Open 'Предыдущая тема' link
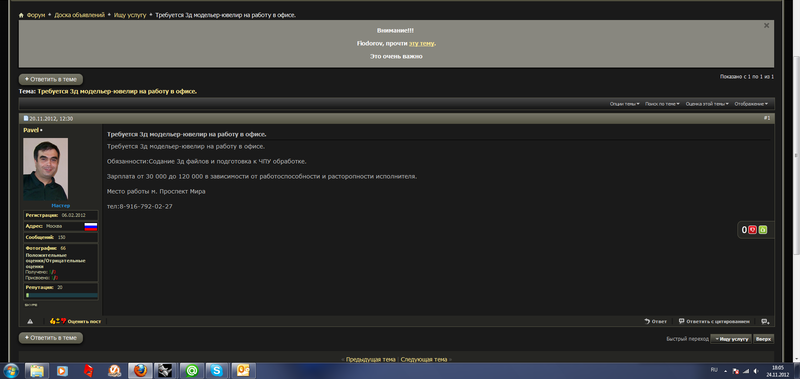800x379 pixels. [370, 360]
